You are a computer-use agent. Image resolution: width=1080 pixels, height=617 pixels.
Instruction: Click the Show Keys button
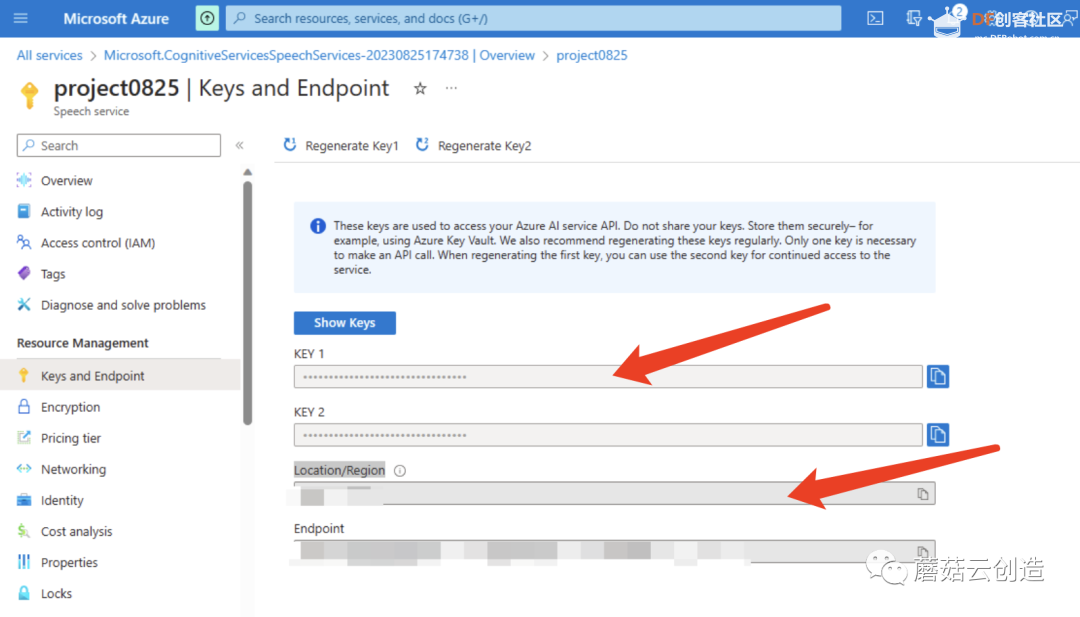point(344,323)
